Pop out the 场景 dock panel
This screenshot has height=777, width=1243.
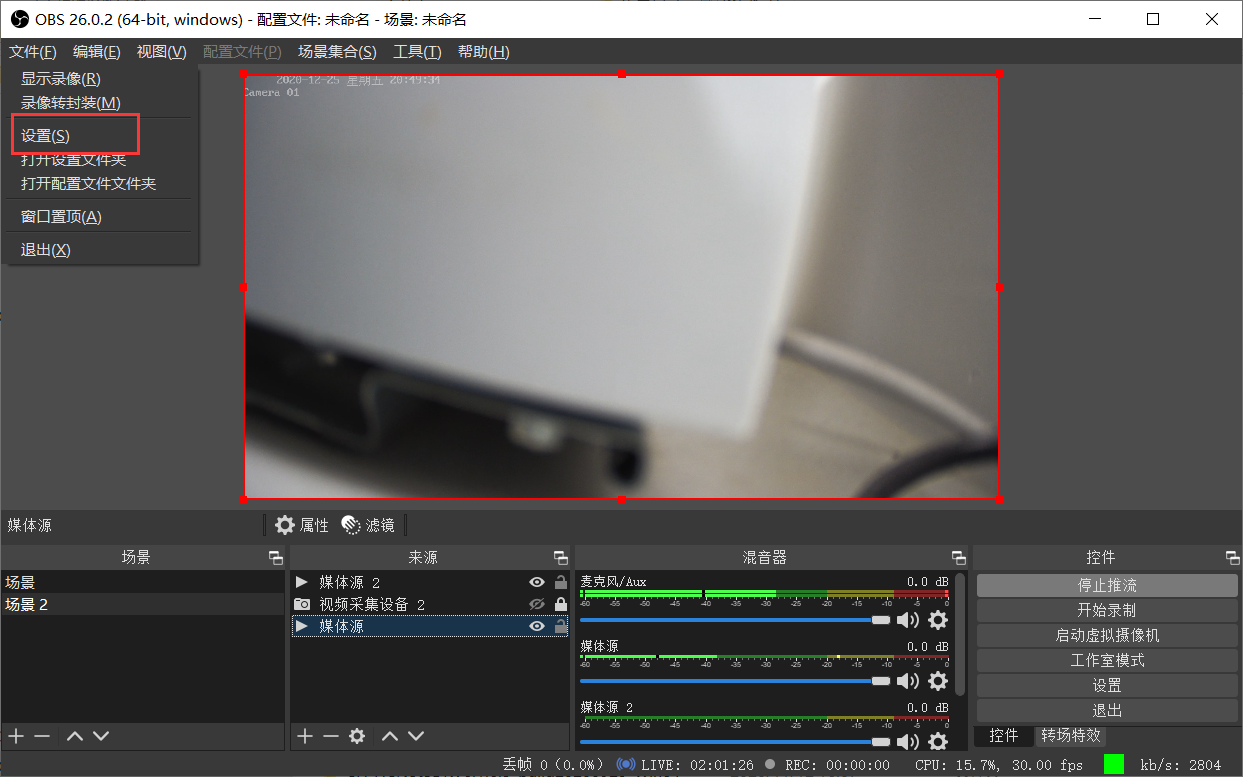coord(276,558)
